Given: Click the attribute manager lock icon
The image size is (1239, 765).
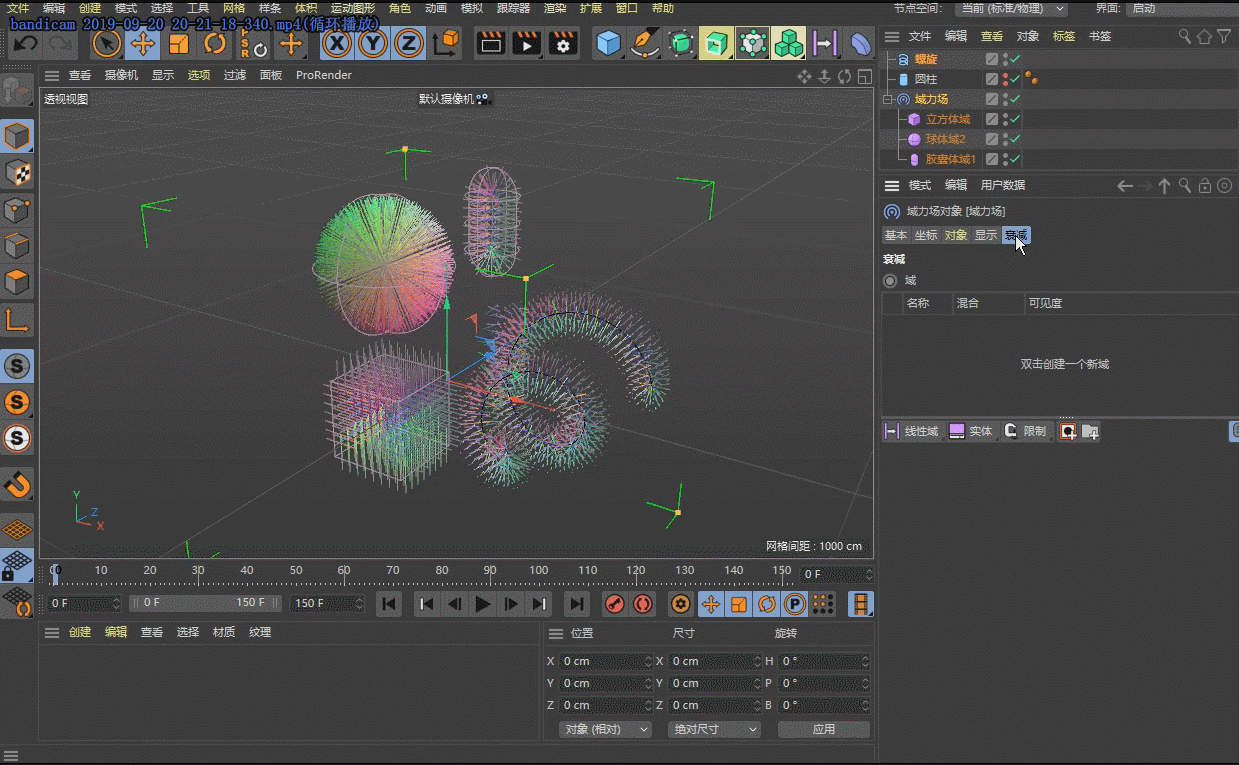Looking at the screenshot, I should [x=1205, y=185].
